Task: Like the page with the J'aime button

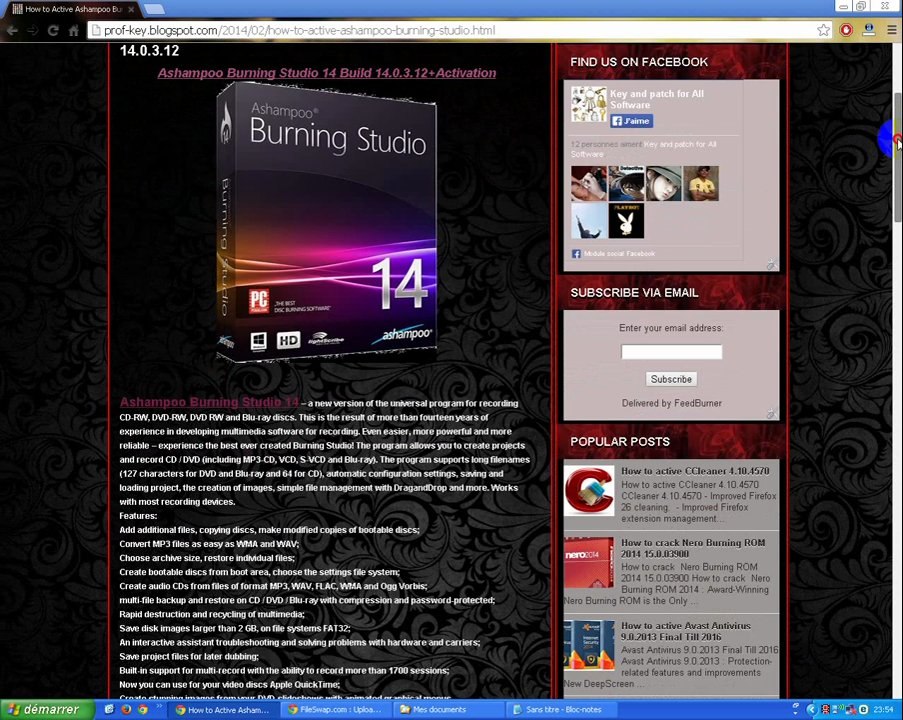Action: click(632, 121)
